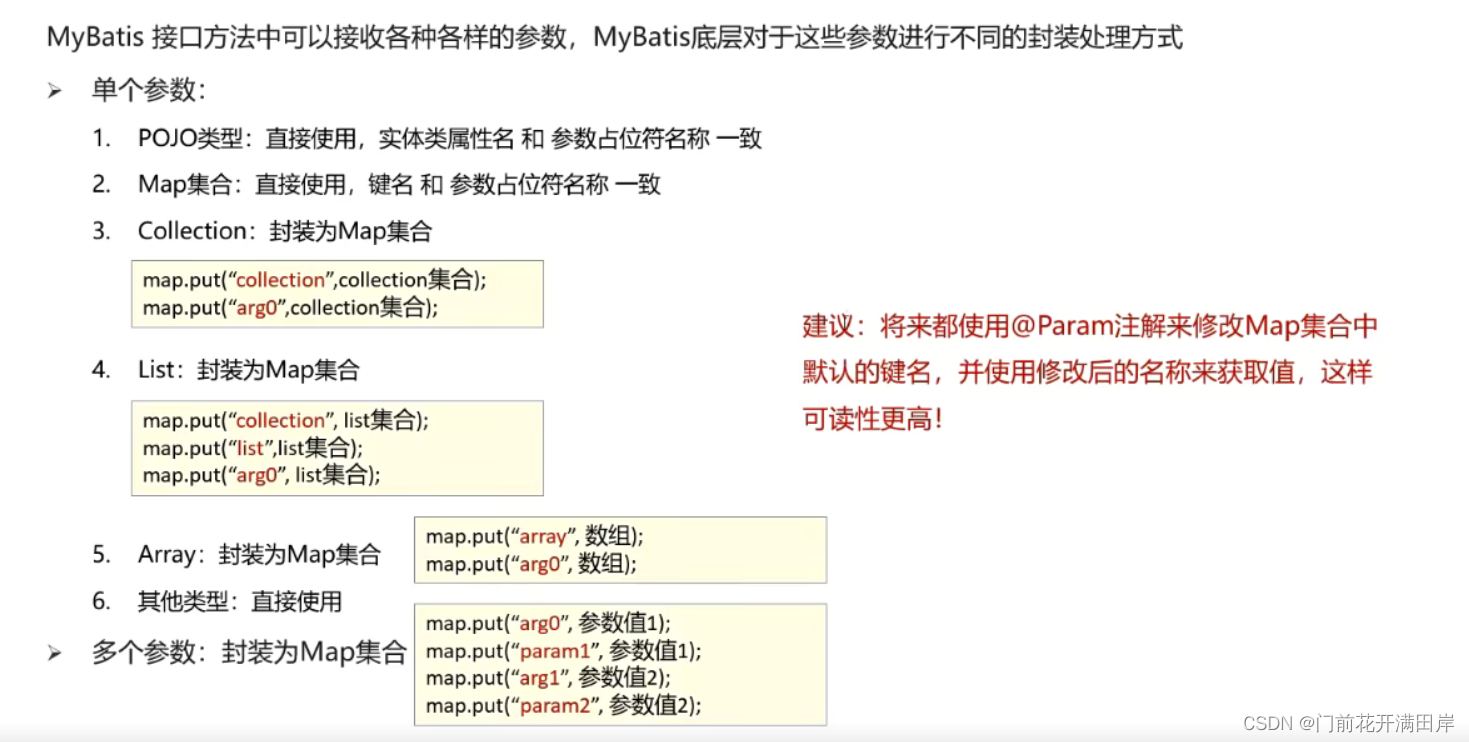Image resolution: width=1469 pixels, height=742 pixels.
Task: Click code line map.put("param2", 参数值2)
Action: pos(564,706)
